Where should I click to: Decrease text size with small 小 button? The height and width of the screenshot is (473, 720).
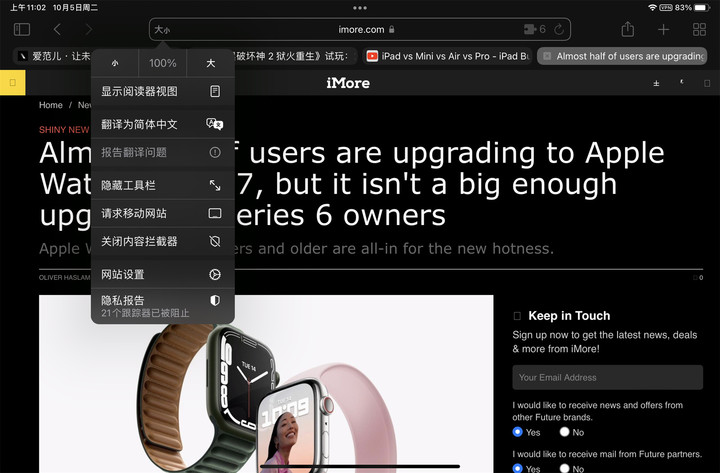pyautogui.click(x=114, y=63)
